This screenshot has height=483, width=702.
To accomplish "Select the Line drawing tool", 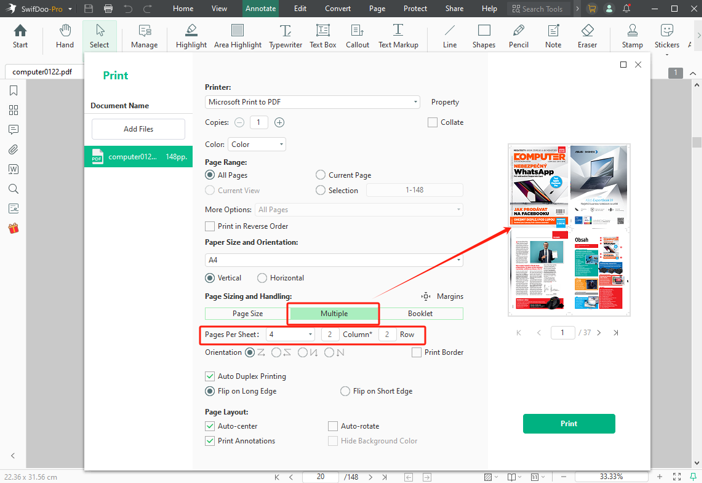I will pos(450,36).
